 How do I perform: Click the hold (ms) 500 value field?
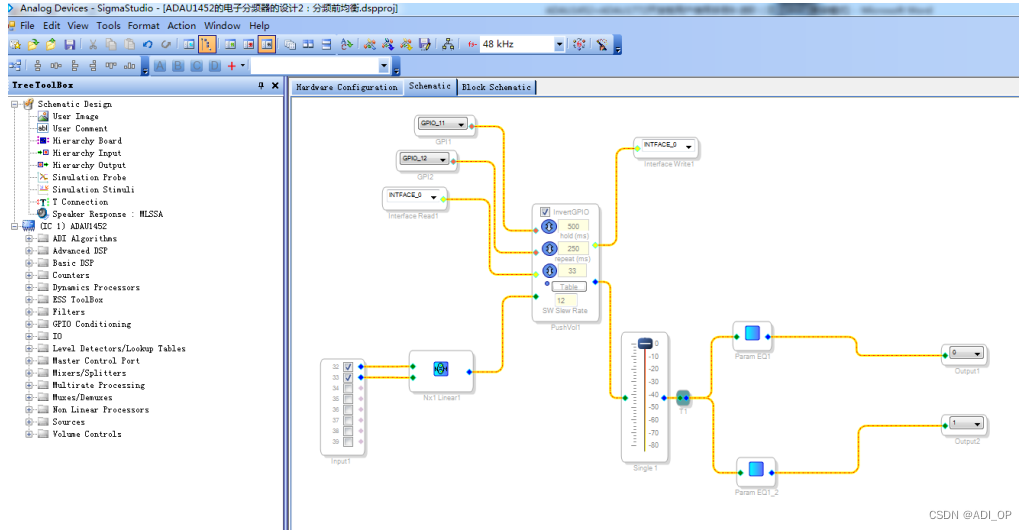pyautogui.click(x=573, y=227)
